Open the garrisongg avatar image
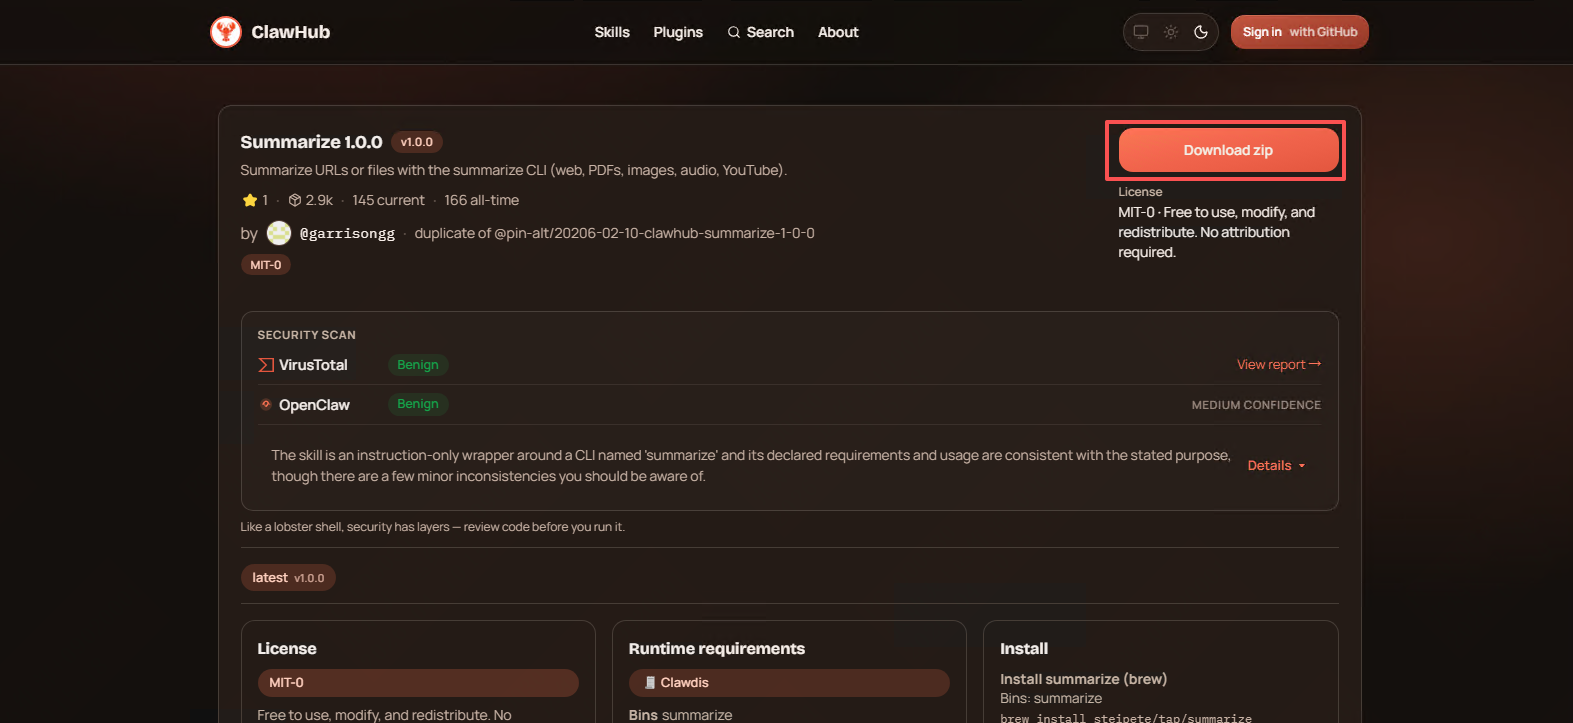This screenshot has height=723, width=1573. click(279, 233)
